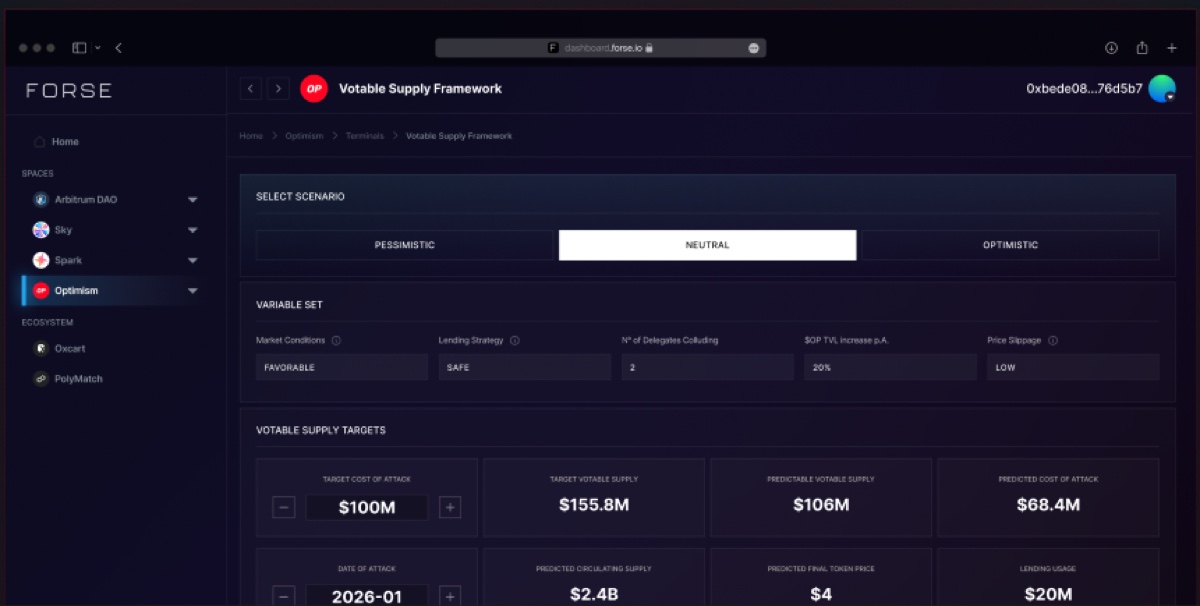Choose the Neutral scenario option
This screenshot has height=606, width=1200.
tap(707, 245)
